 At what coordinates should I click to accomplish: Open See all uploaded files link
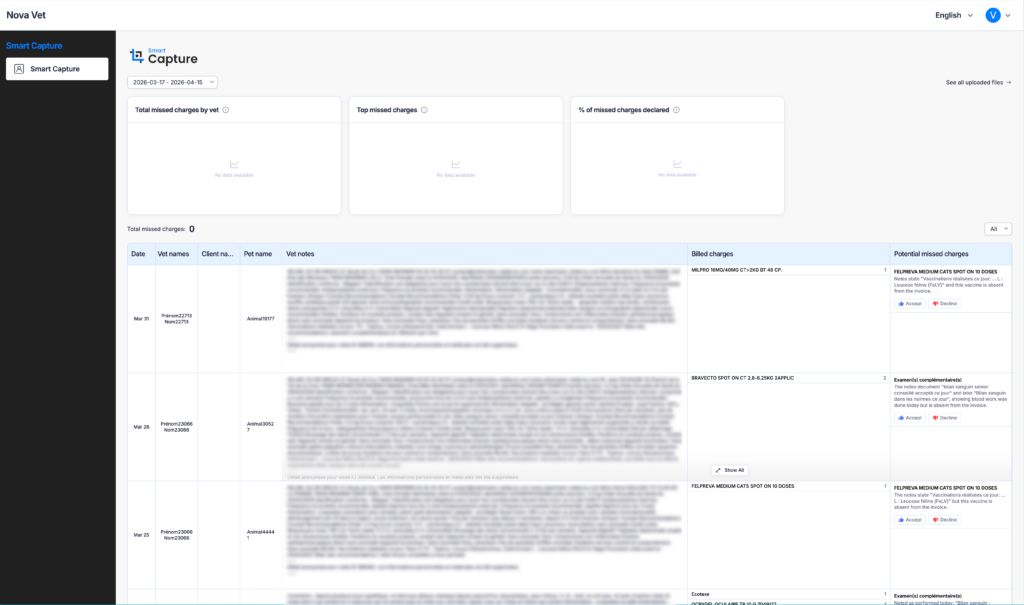coord(978,82)
